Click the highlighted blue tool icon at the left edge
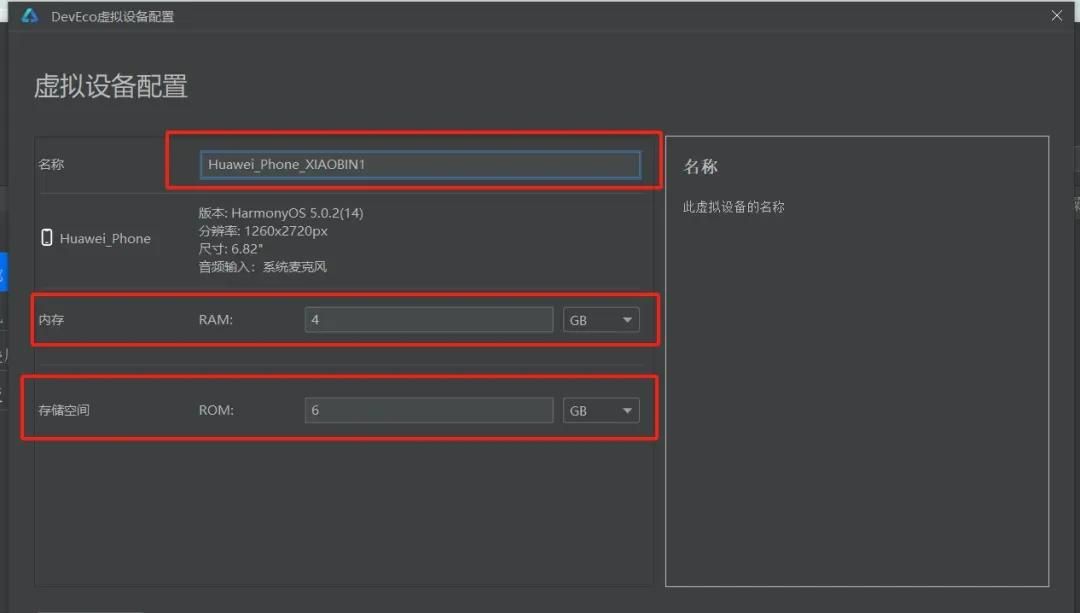Viewport: 1080px width, 613px height. (3, 272)
